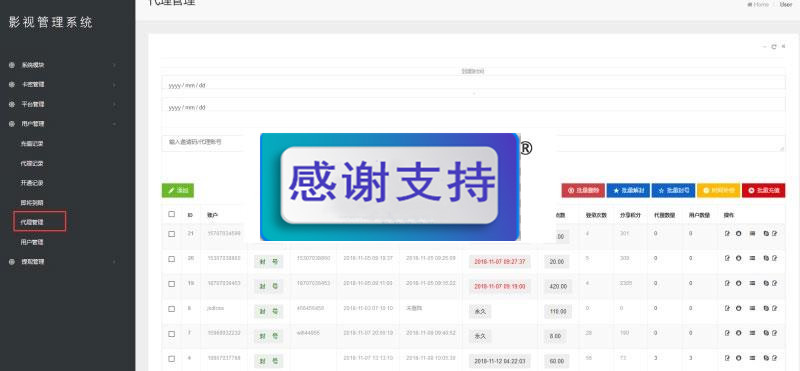Tick the checkbox for the 20.00 row
Viewport: 800px width, 371px height.
click(171, 259)
